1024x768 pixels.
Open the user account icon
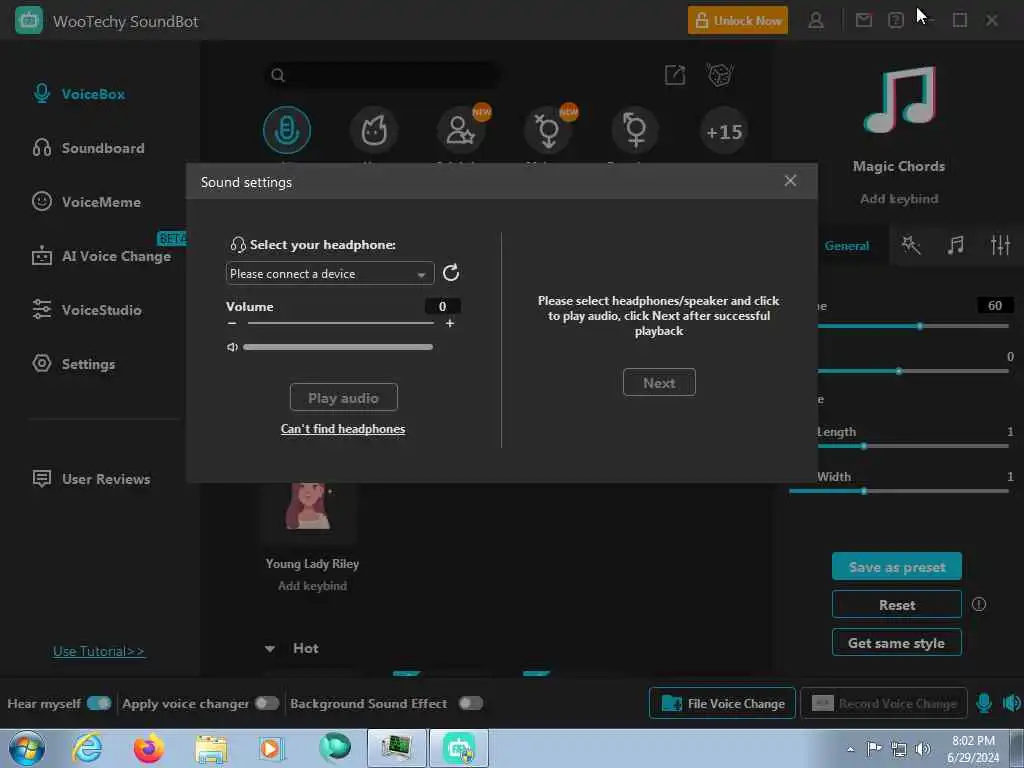click(816, 21)
